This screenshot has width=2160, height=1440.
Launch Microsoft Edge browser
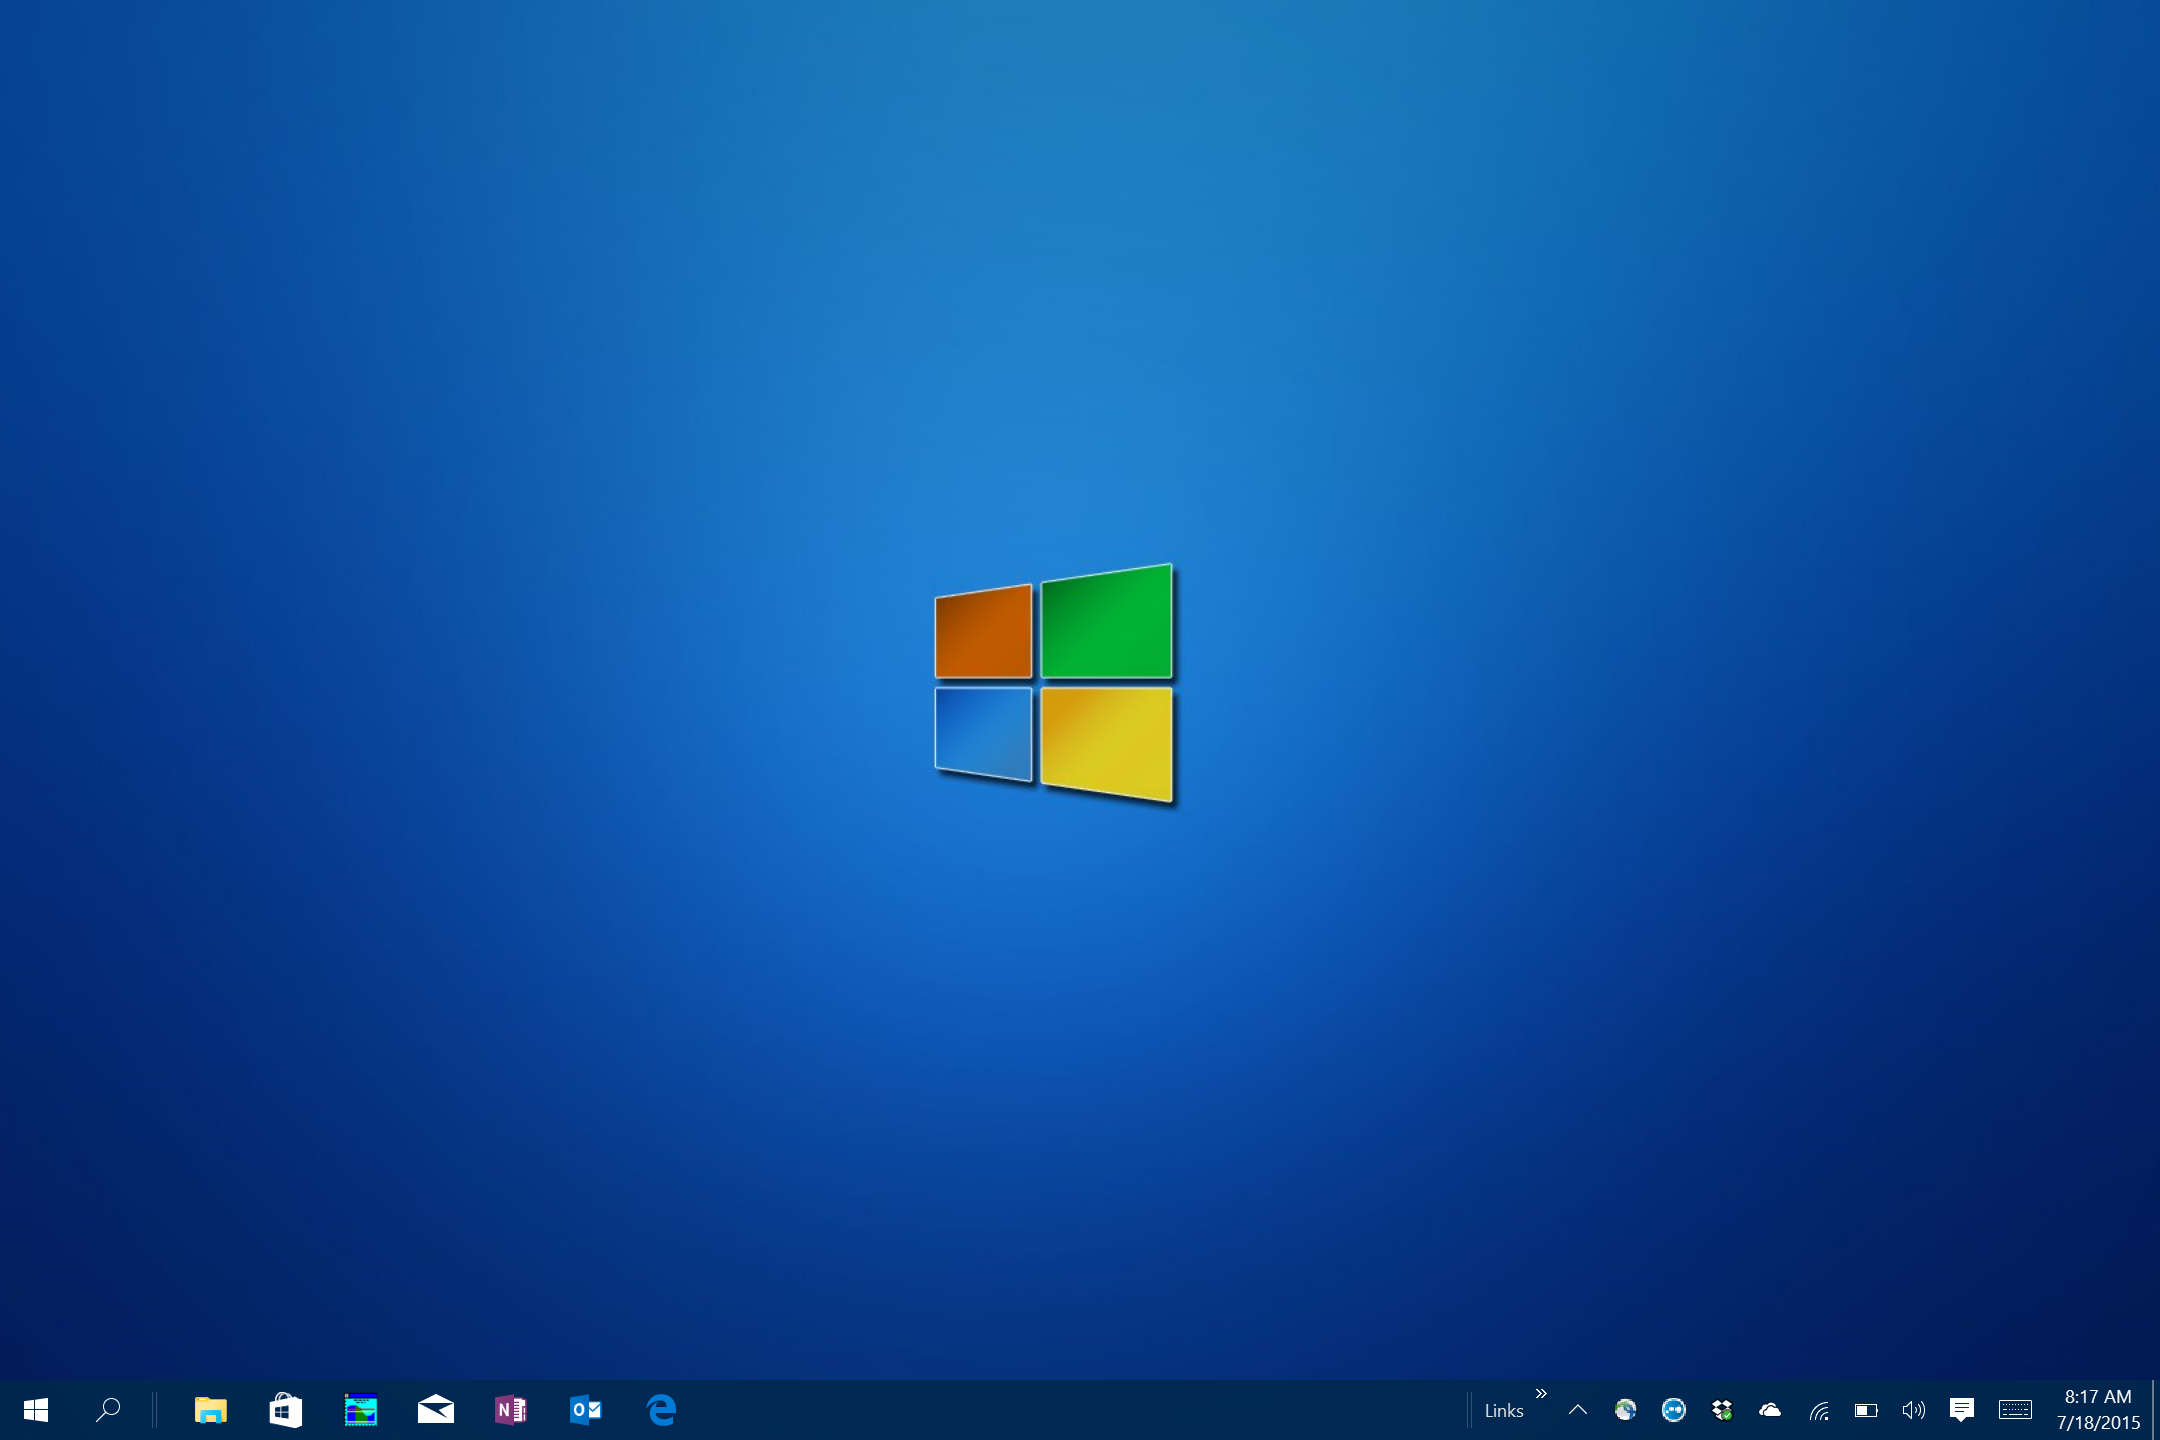(661, 1410)
